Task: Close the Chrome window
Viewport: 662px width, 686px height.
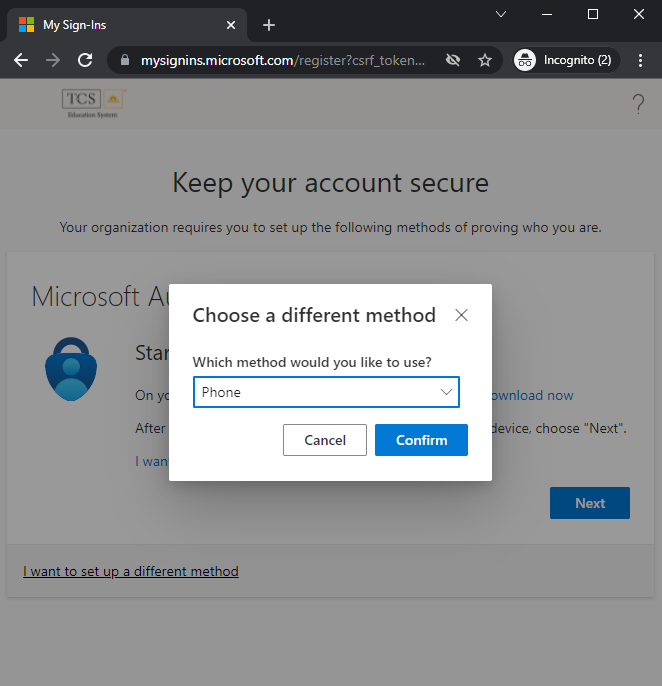Action: click(639, 14)
